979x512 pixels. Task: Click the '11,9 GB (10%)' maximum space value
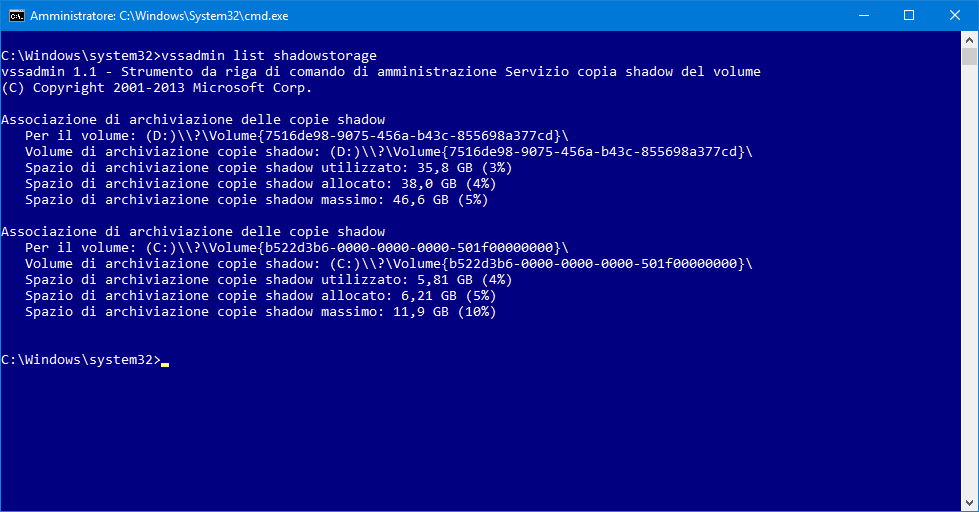[440, 312]
